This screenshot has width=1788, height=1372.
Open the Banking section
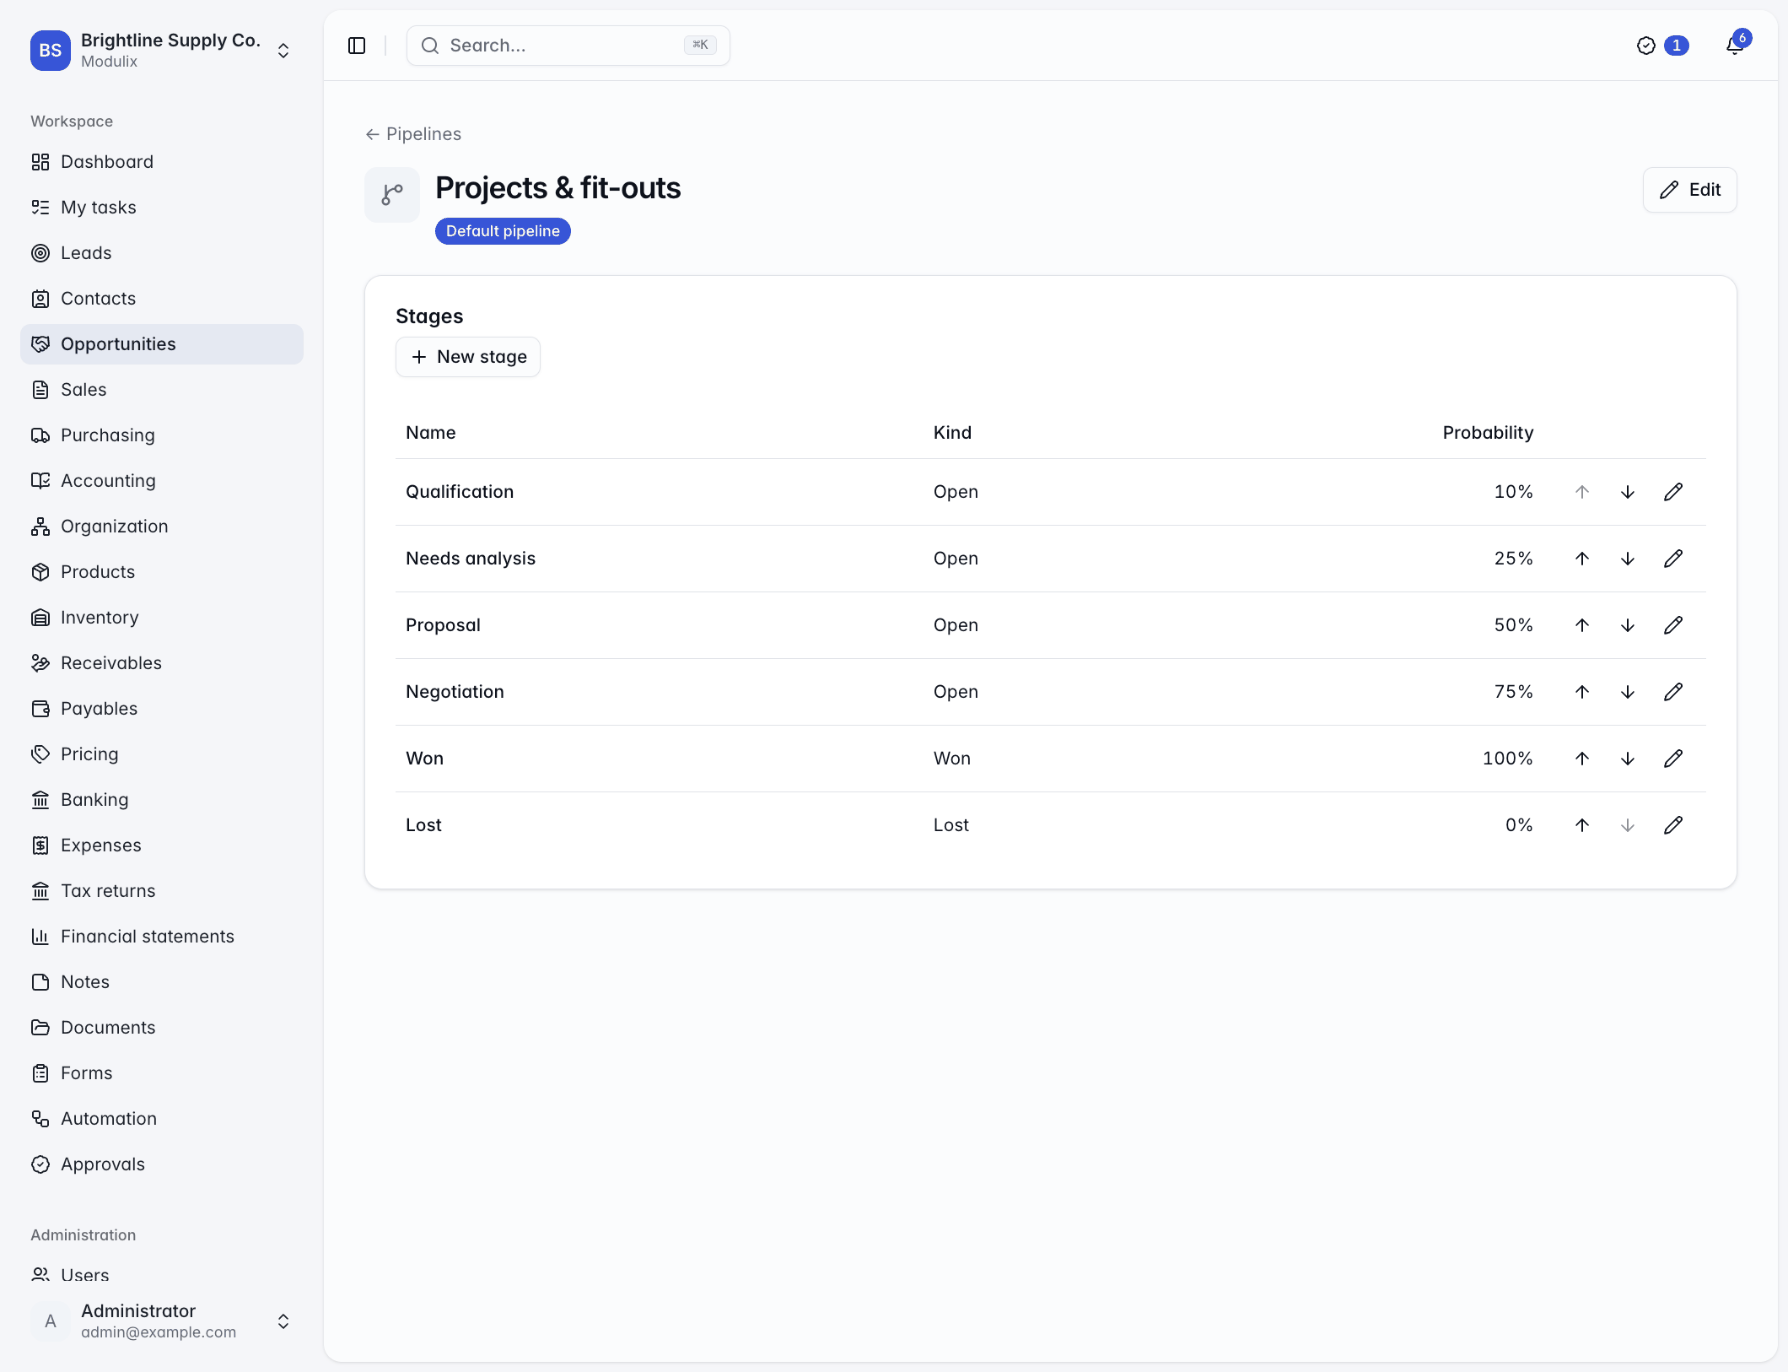[162, 799]
